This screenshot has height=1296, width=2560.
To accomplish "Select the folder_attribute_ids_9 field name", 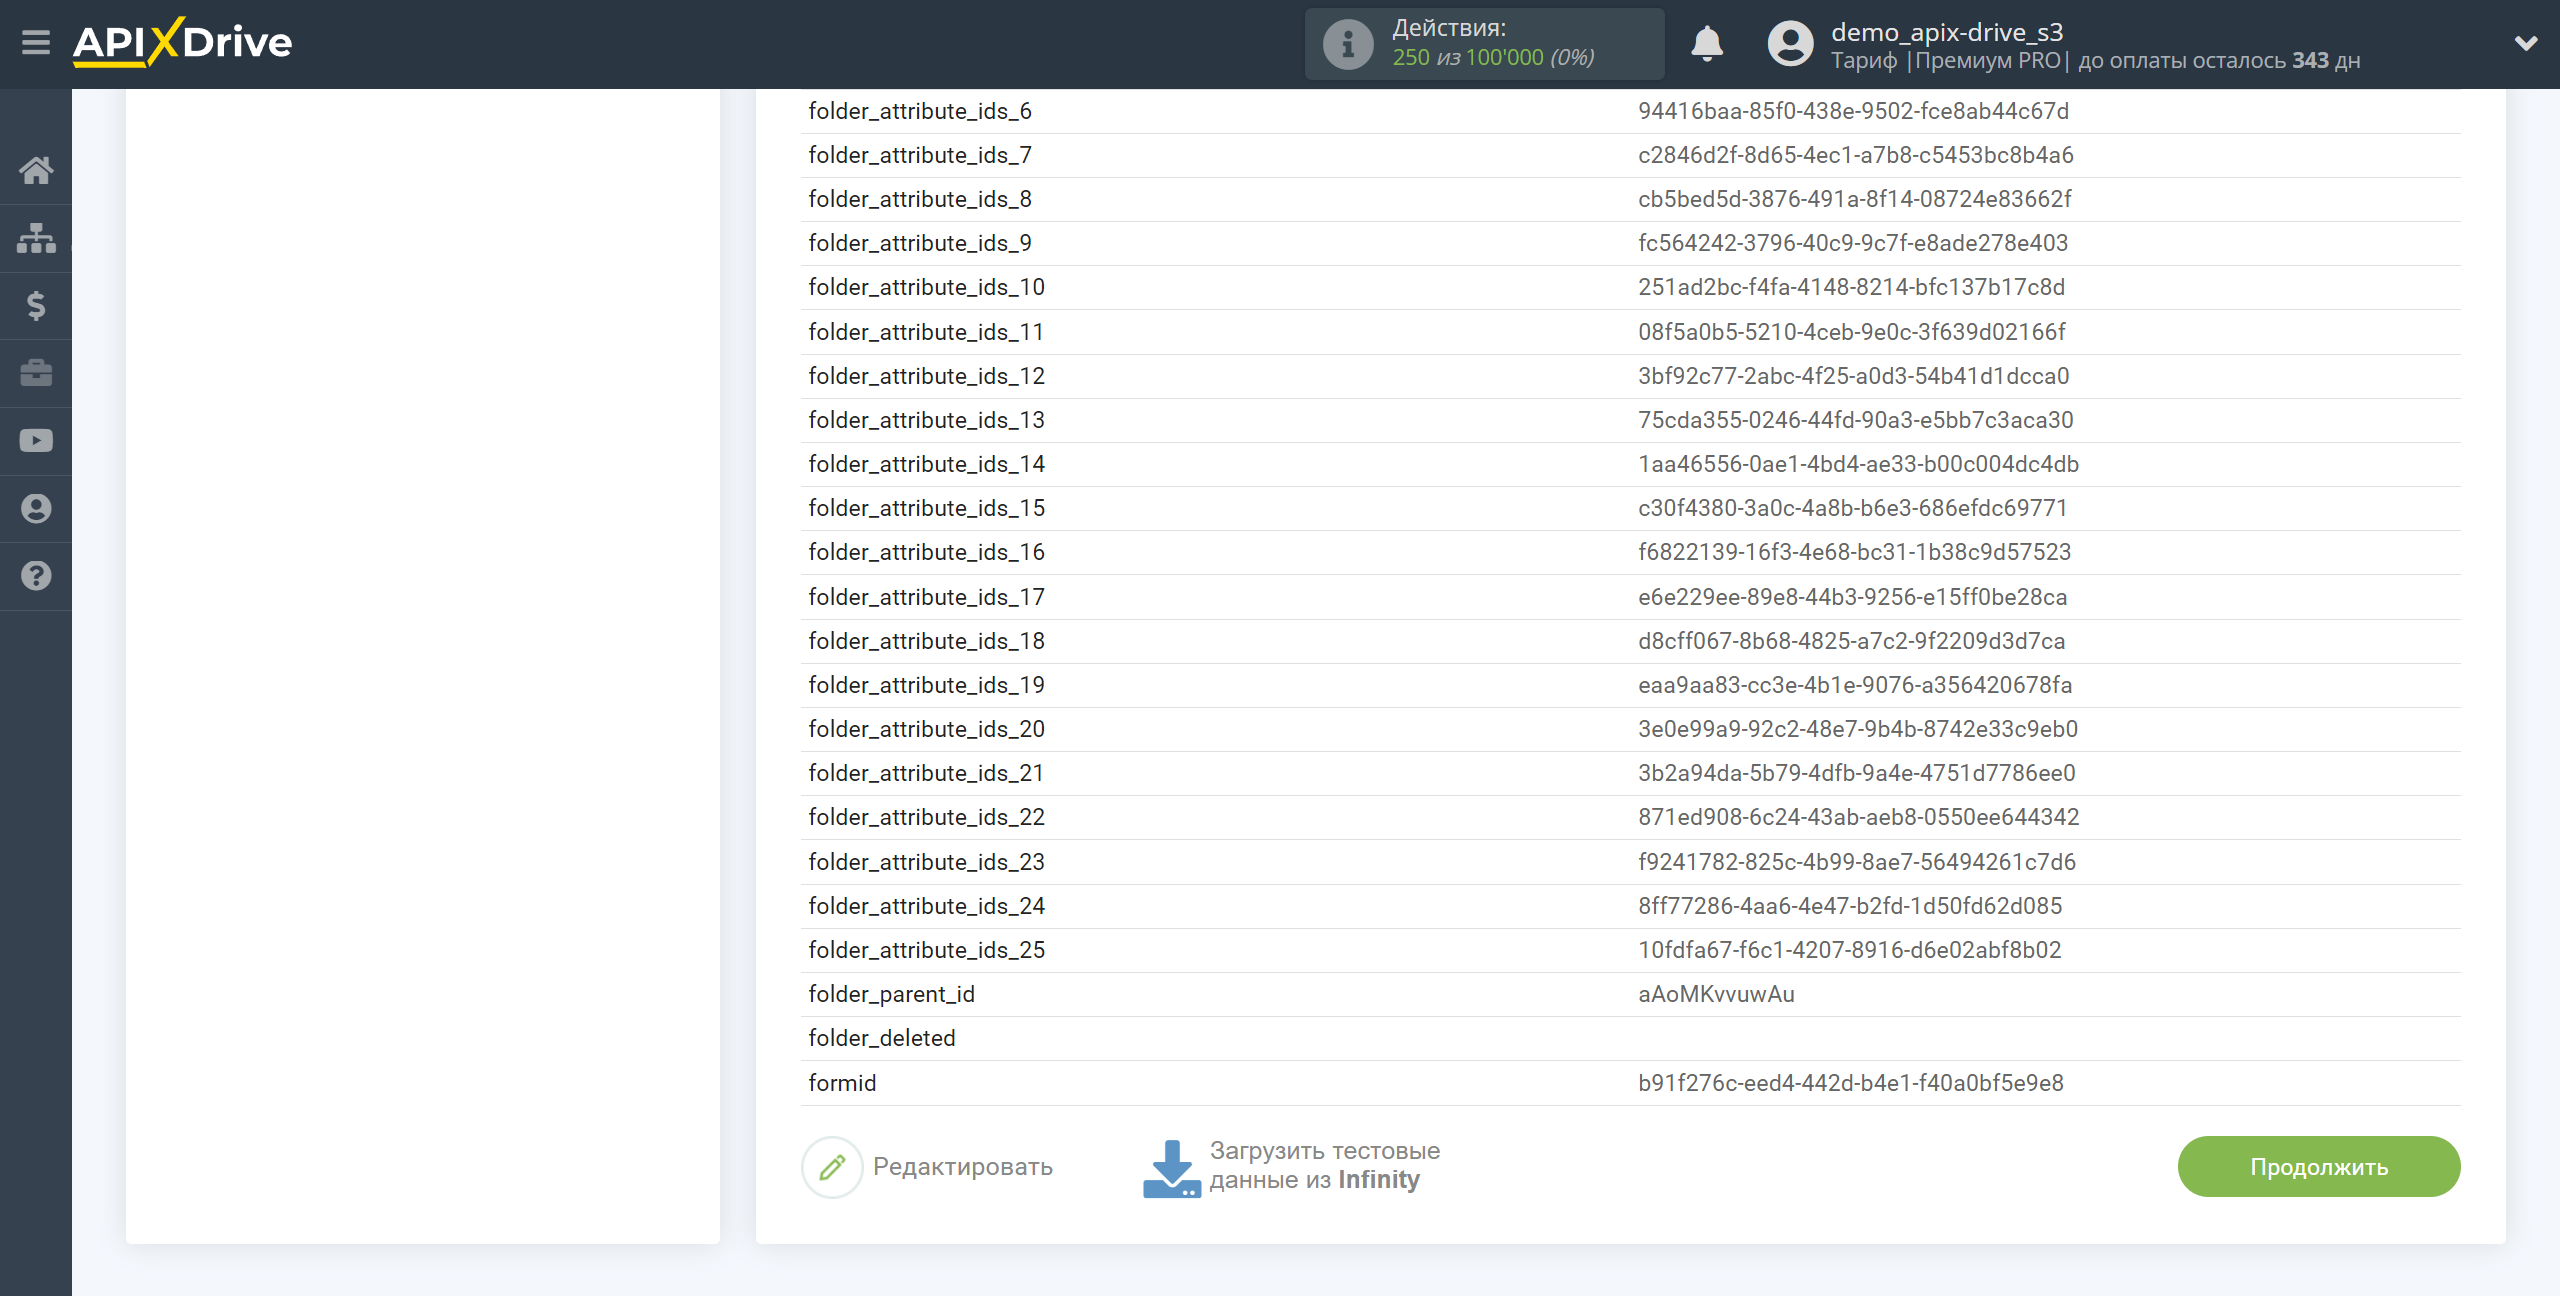I will point(920,243).
